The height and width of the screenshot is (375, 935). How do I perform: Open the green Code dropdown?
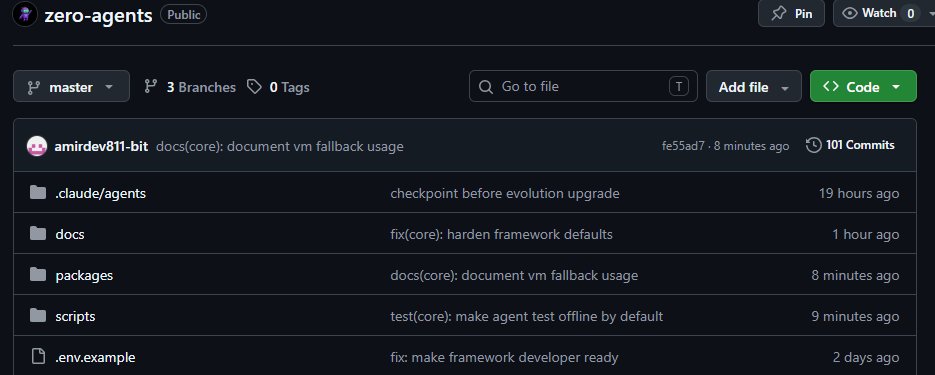point(863,86)
